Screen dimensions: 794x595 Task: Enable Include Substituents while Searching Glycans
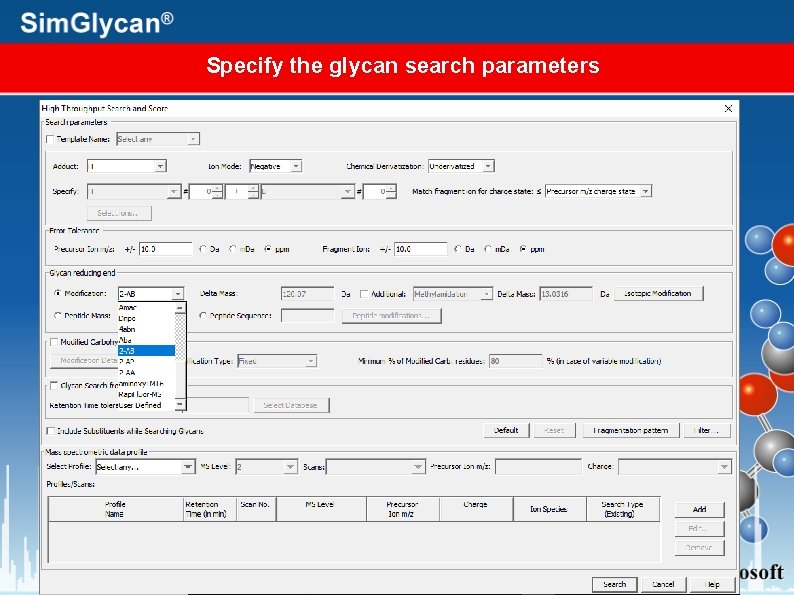pos(50,431)
